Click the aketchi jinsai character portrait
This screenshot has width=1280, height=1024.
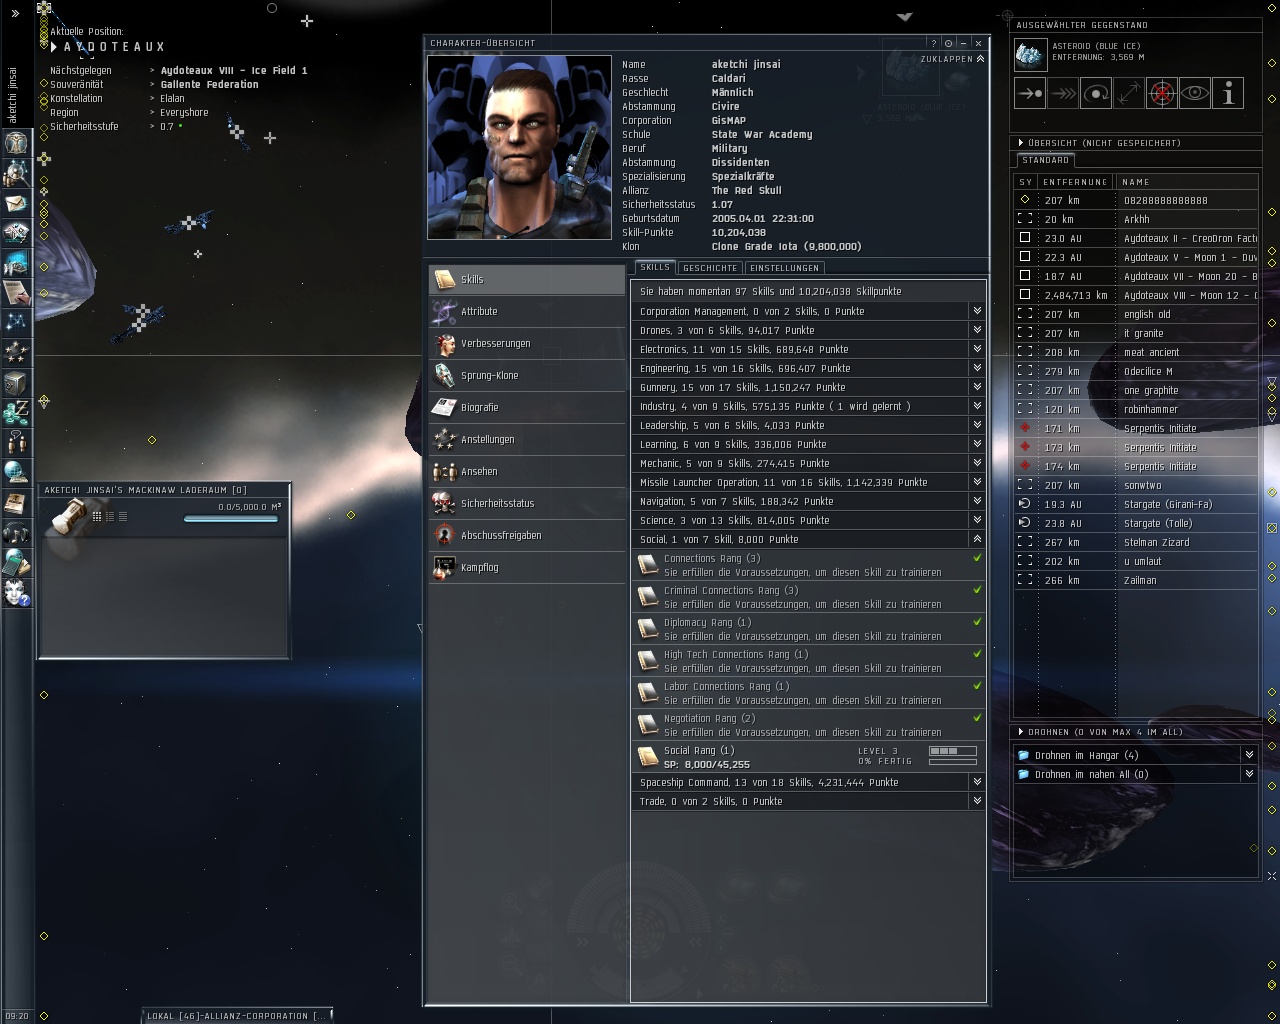click(x=519, y=147)
